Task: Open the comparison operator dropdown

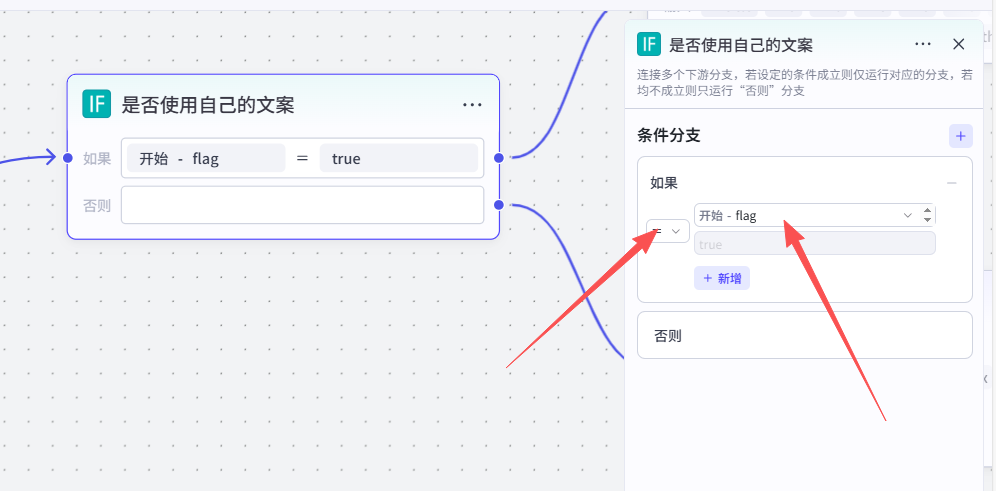Action: click(x=668, y=231)
